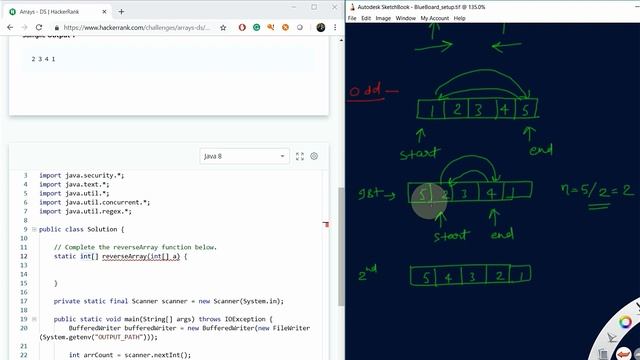Click the browser forward arrow
Screen dimensions: 640x360
[x=24, y=27]
